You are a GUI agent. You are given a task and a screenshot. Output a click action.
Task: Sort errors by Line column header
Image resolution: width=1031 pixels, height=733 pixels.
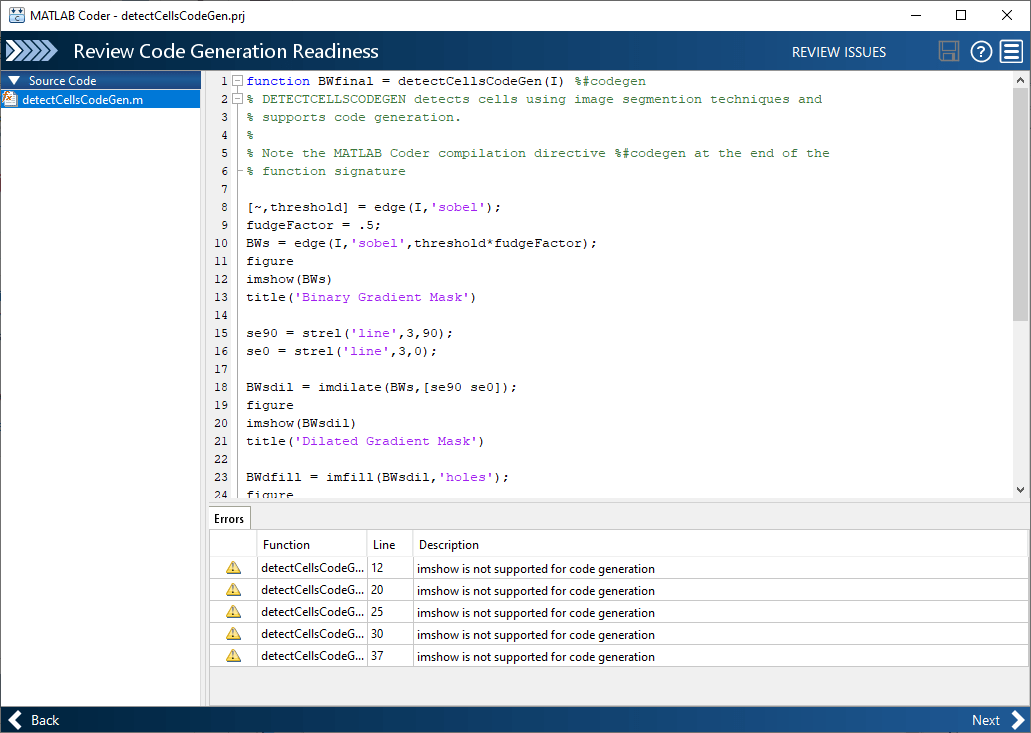coord(384,545)
